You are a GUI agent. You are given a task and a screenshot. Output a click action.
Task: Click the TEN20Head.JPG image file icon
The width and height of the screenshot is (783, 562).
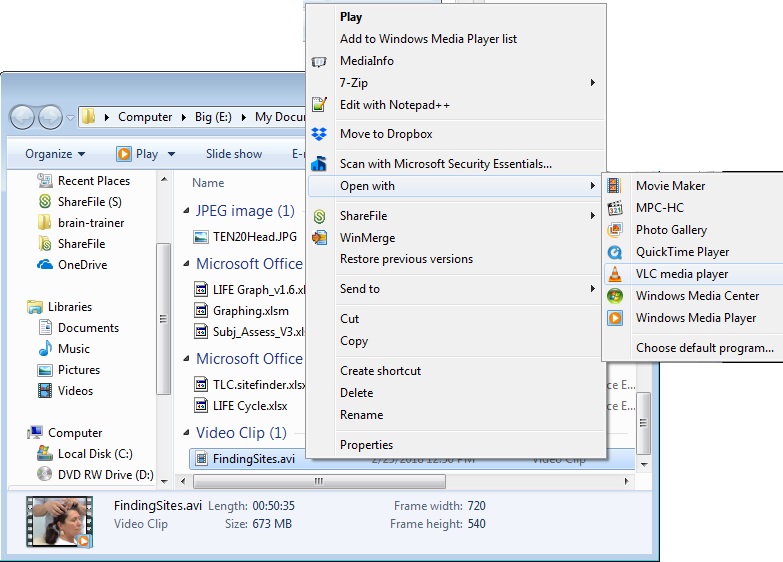click(201, 236)
